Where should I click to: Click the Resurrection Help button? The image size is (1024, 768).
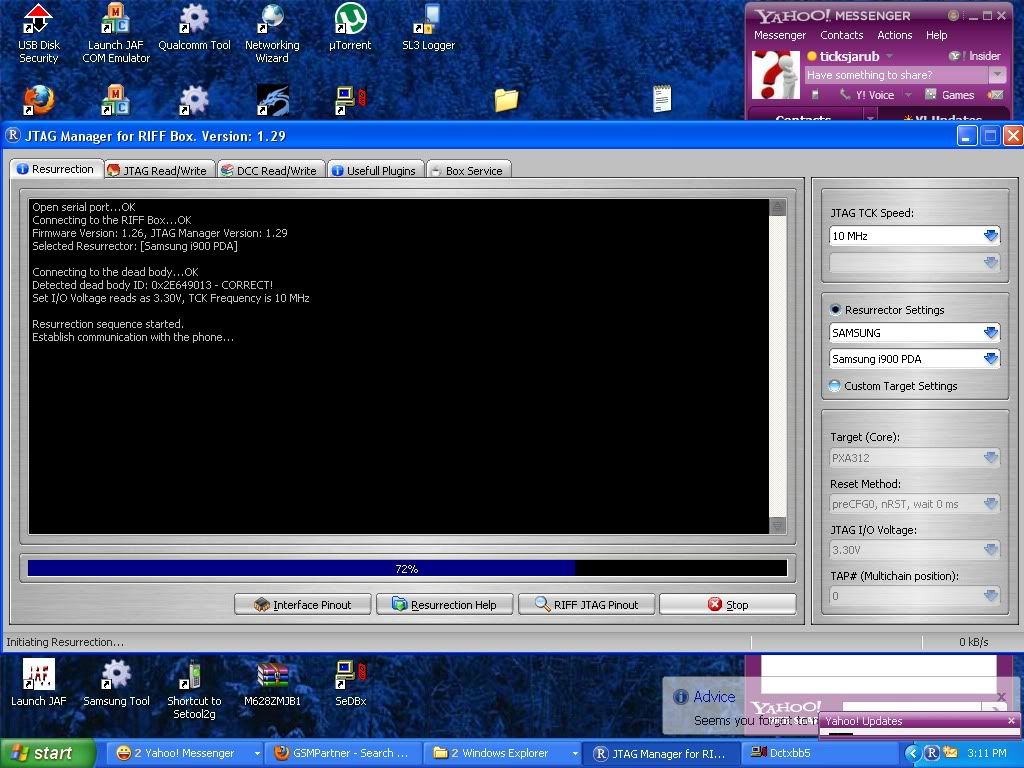[x=445, y=605]
